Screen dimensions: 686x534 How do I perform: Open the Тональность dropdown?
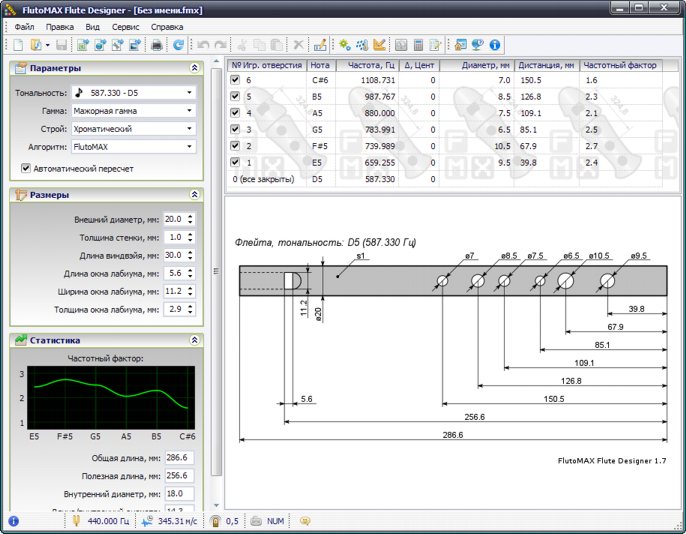(x=189, y=93)
